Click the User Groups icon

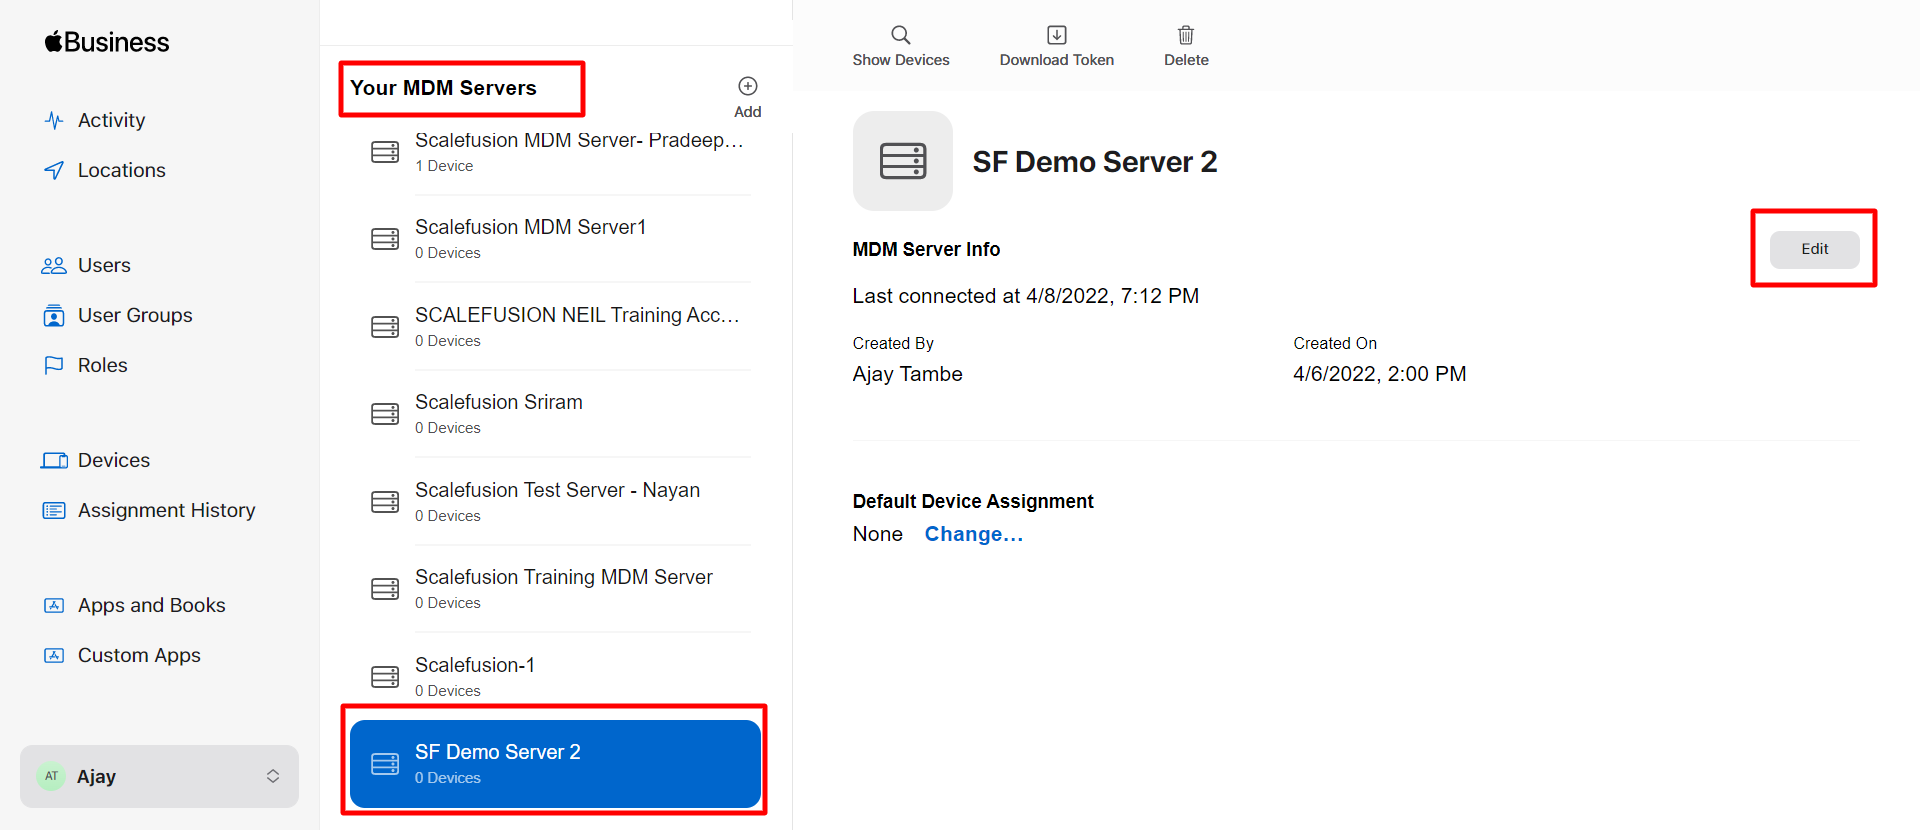click(x=54, y=316)
